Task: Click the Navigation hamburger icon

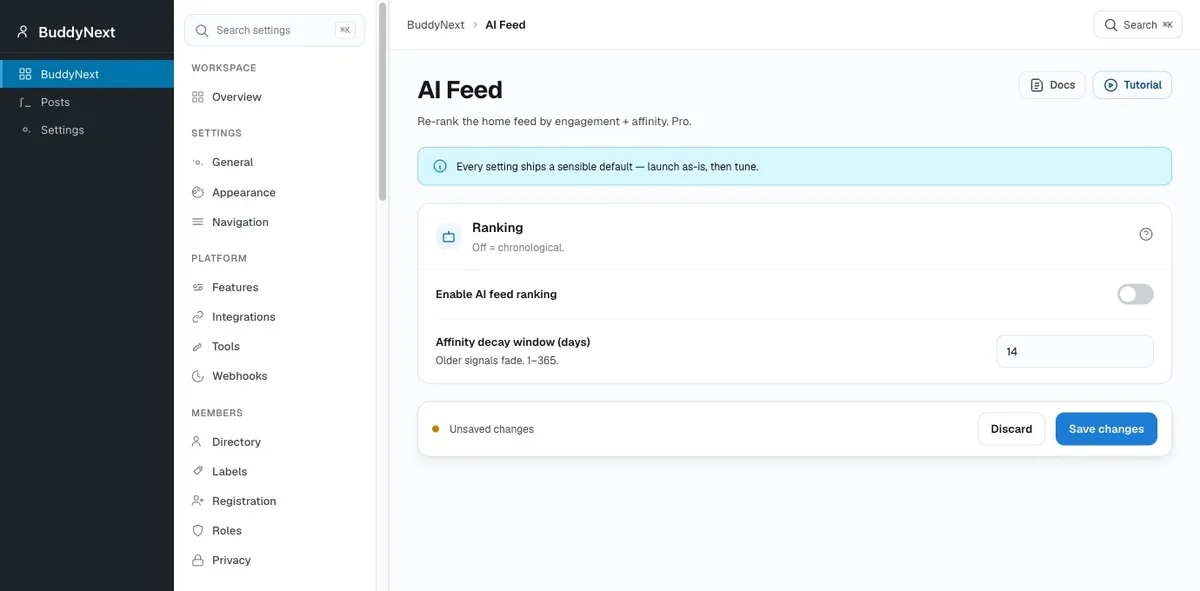Action: 198,222
